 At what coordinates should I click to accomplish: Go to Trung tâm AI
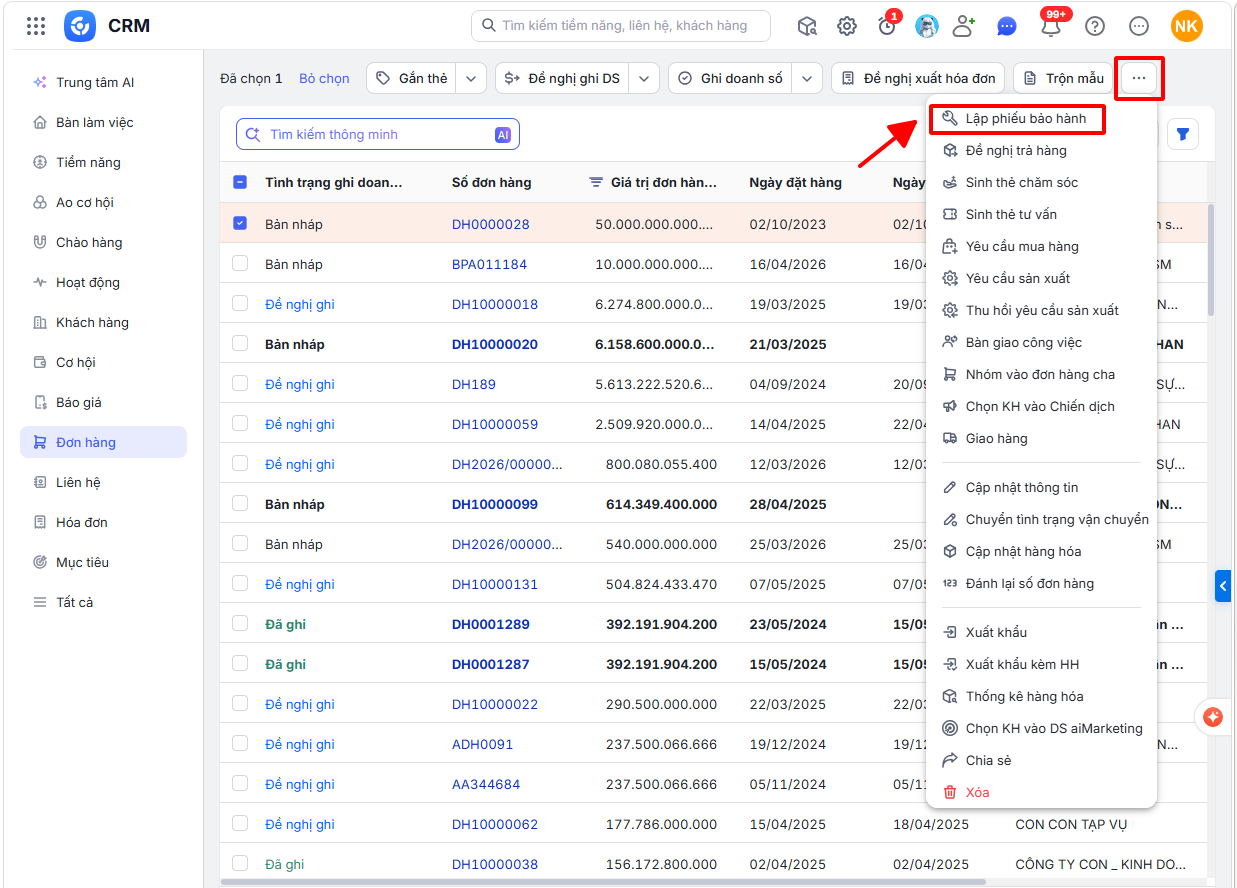(103, 82)
